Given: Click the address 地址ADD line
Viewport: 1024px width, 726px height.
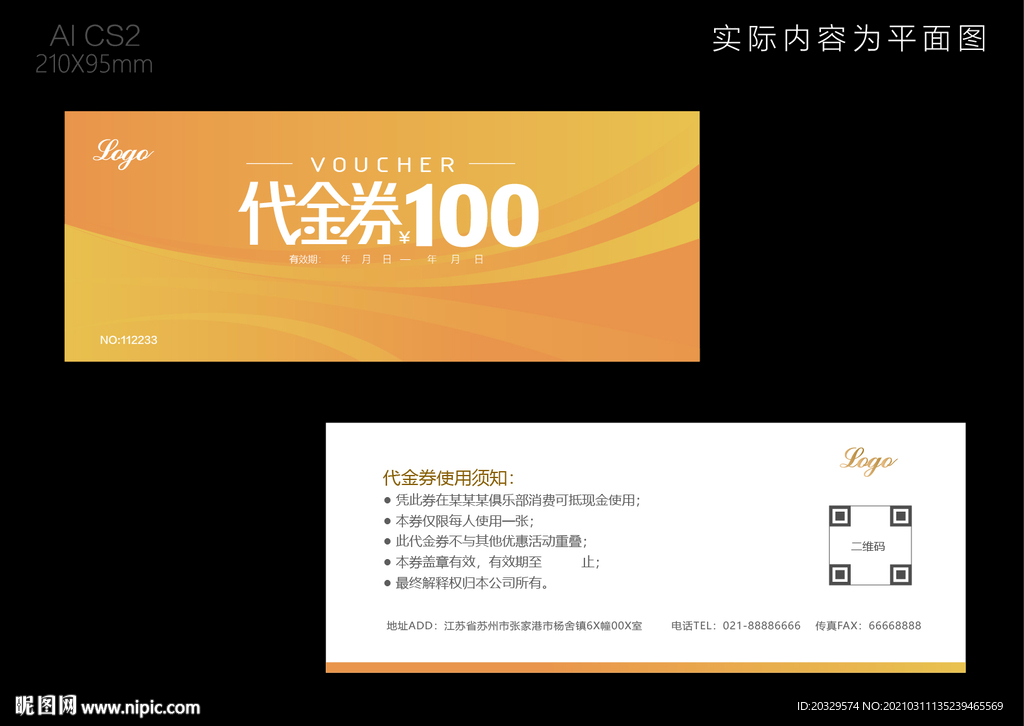Looking at the screenshot, I should (x=514, y=625).
